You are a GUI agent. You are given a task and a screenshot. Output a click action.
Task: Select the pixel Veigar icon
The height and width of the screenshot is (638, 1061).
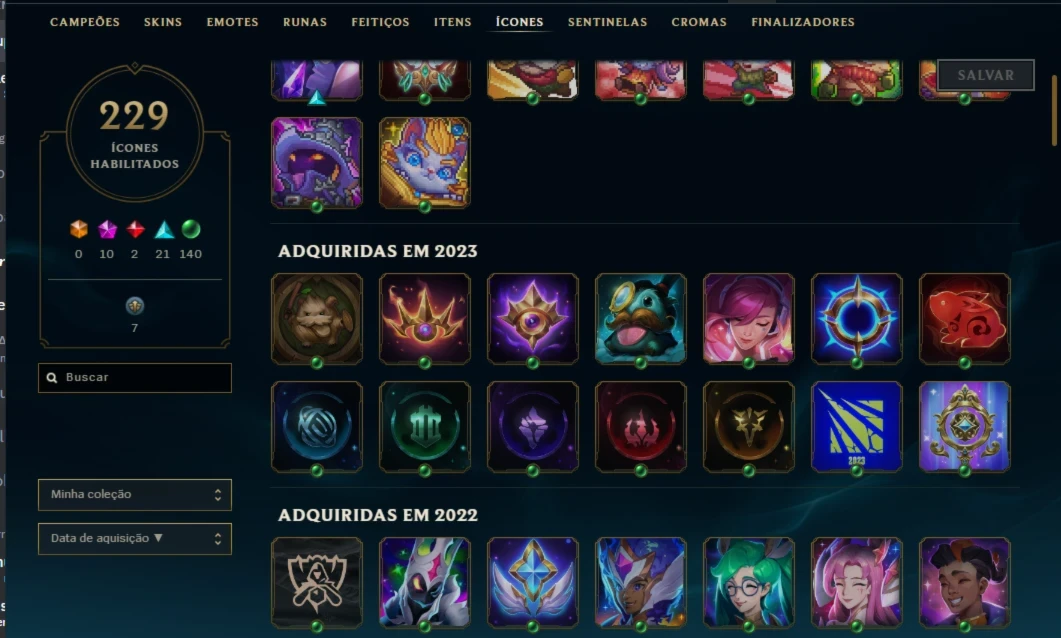317,162
